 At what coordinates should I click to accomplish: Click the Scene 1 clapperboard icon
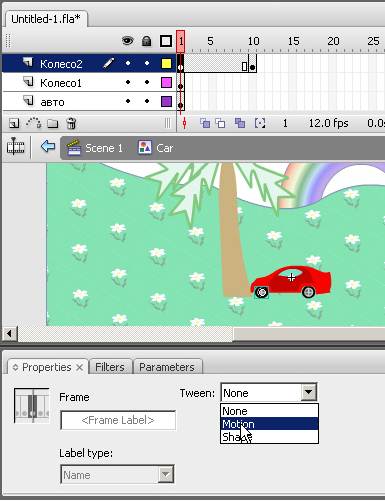74,148
